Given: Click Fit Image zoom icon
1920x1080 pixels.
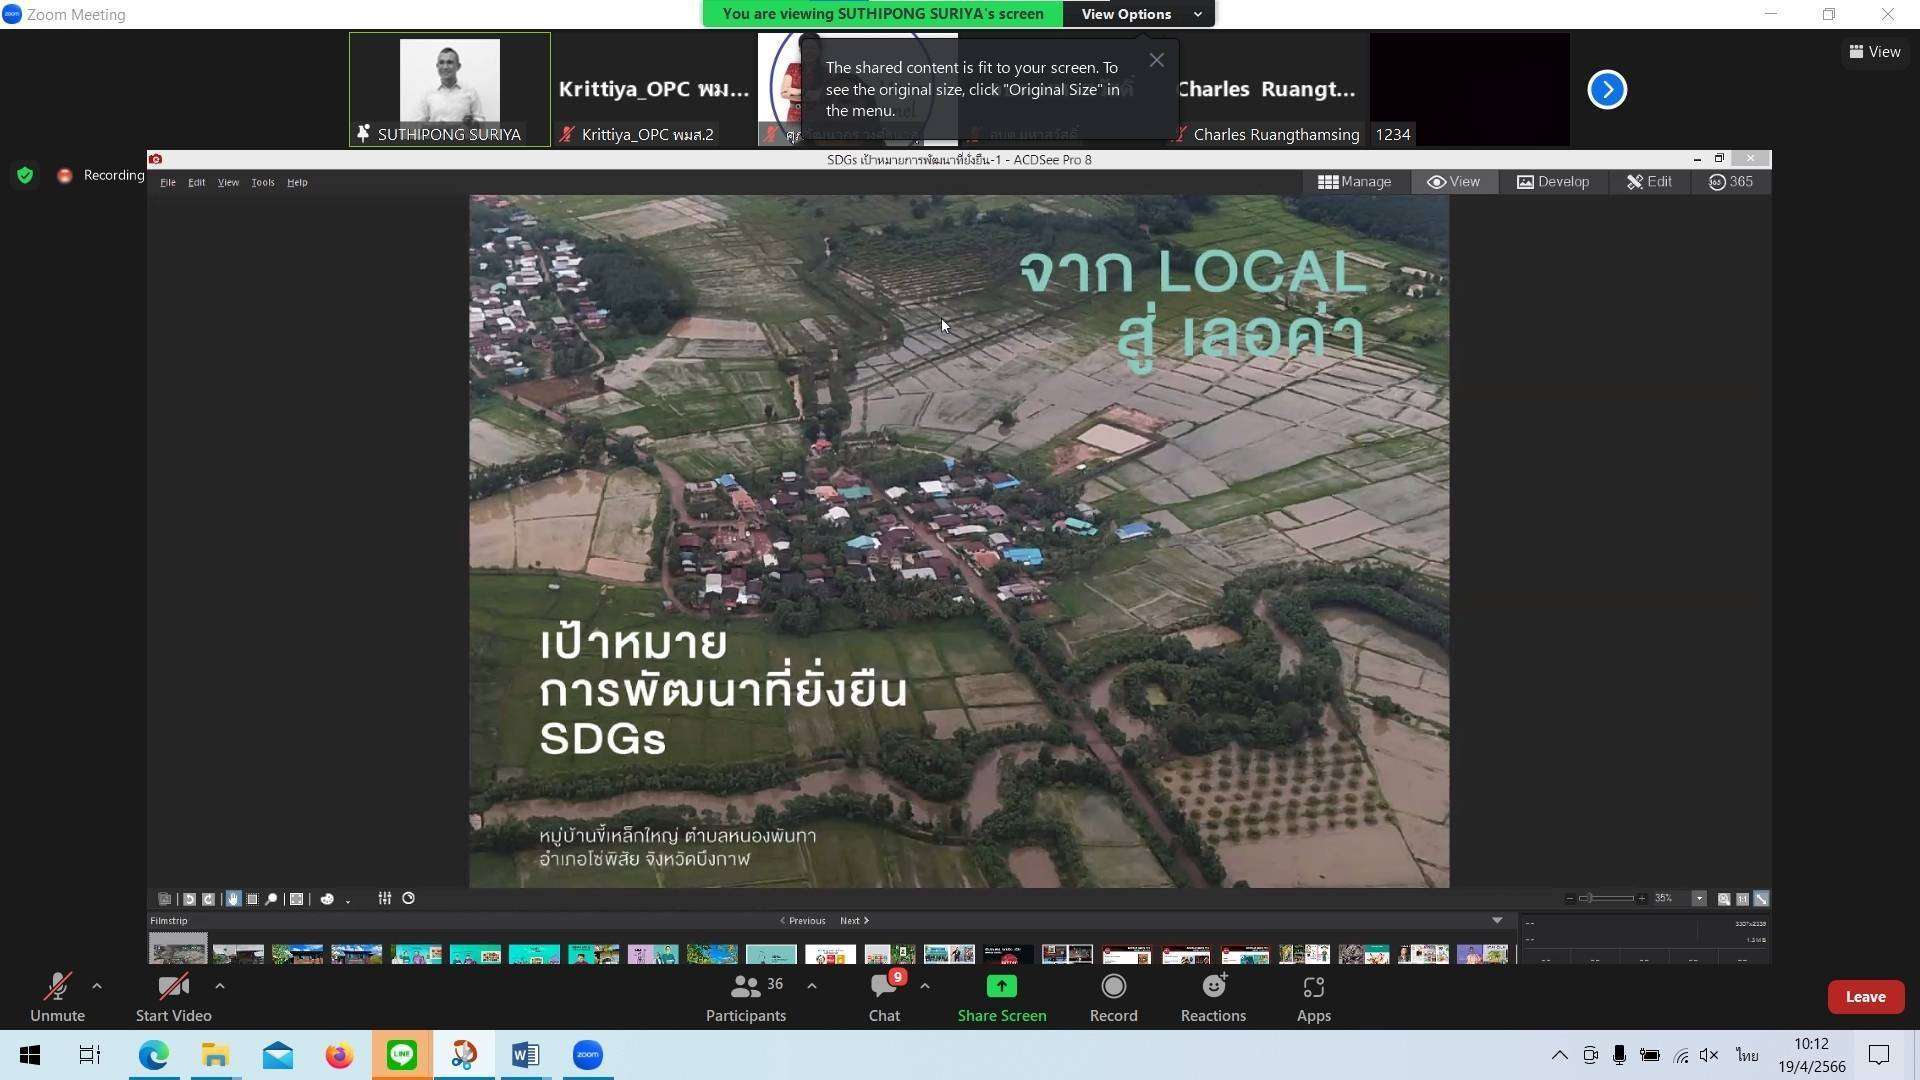Looking at the screenshot, I should pos(1724,899).
